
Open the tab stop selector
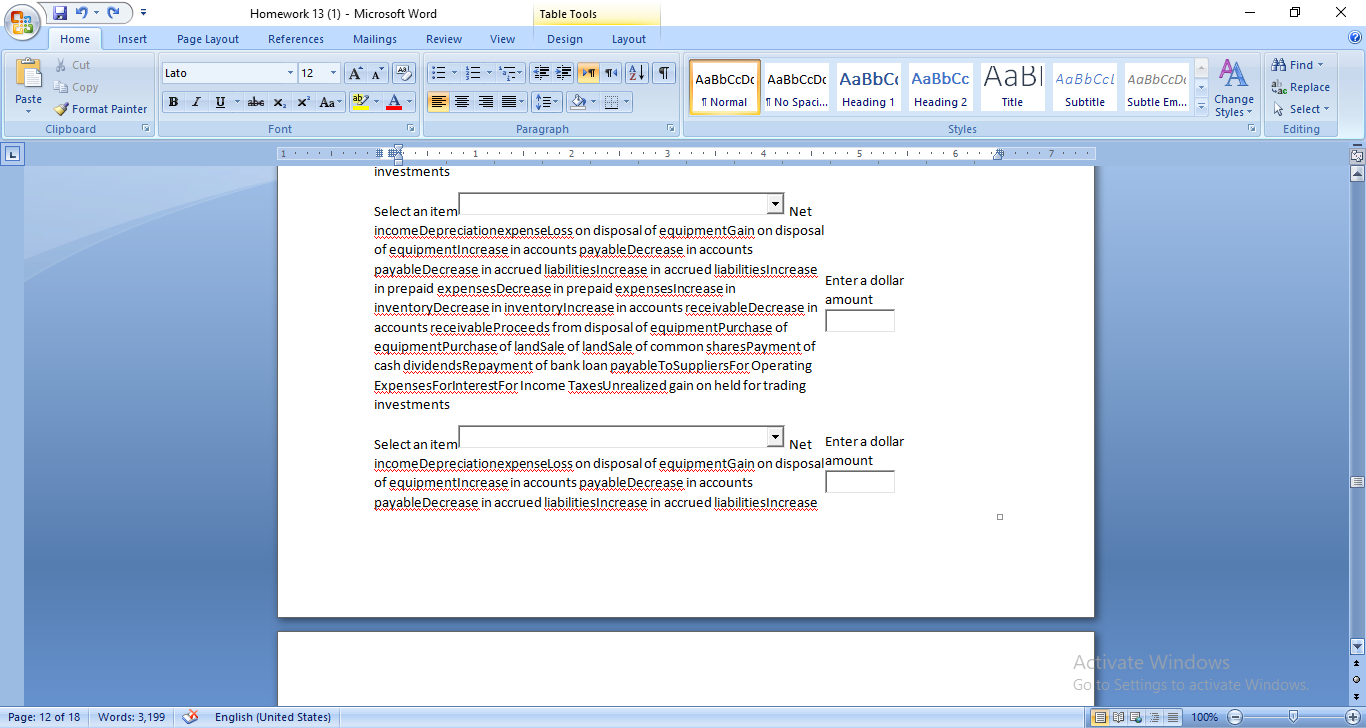click(12, 154)
